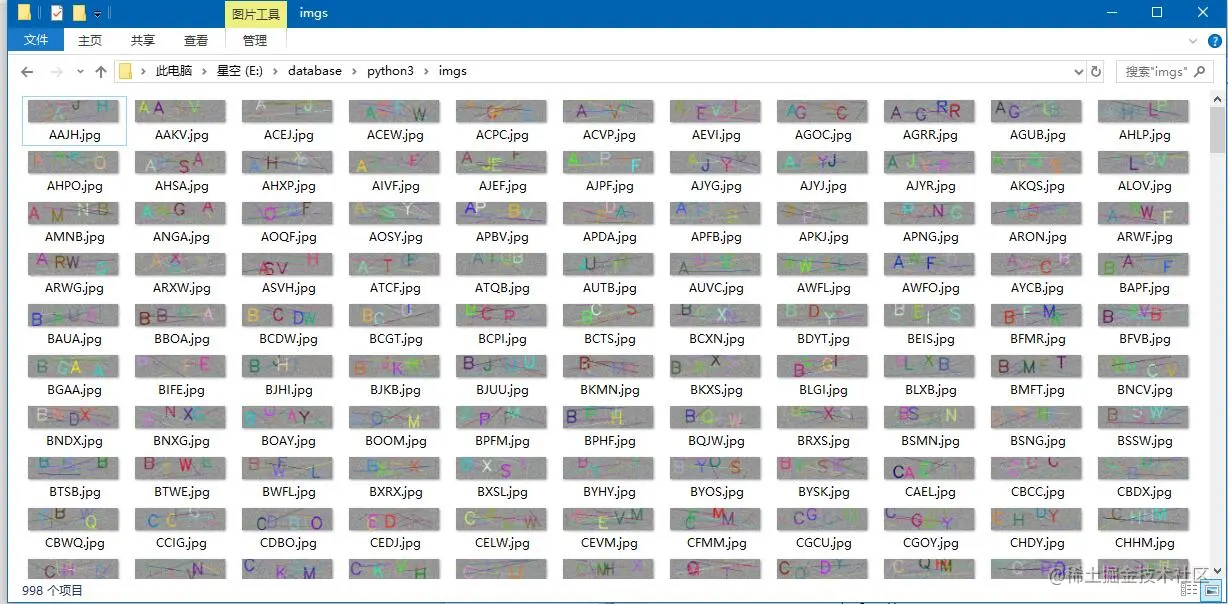Click the BNCV.jpg file name
The height and width of the screenshot is (604, 1228).
pyautogui.click(x=1144, y=390)
